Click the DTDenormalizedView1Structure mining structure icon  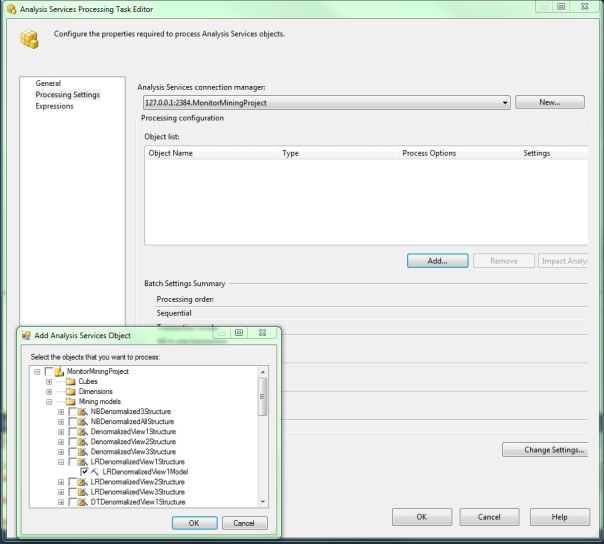(x=83, y=502)
